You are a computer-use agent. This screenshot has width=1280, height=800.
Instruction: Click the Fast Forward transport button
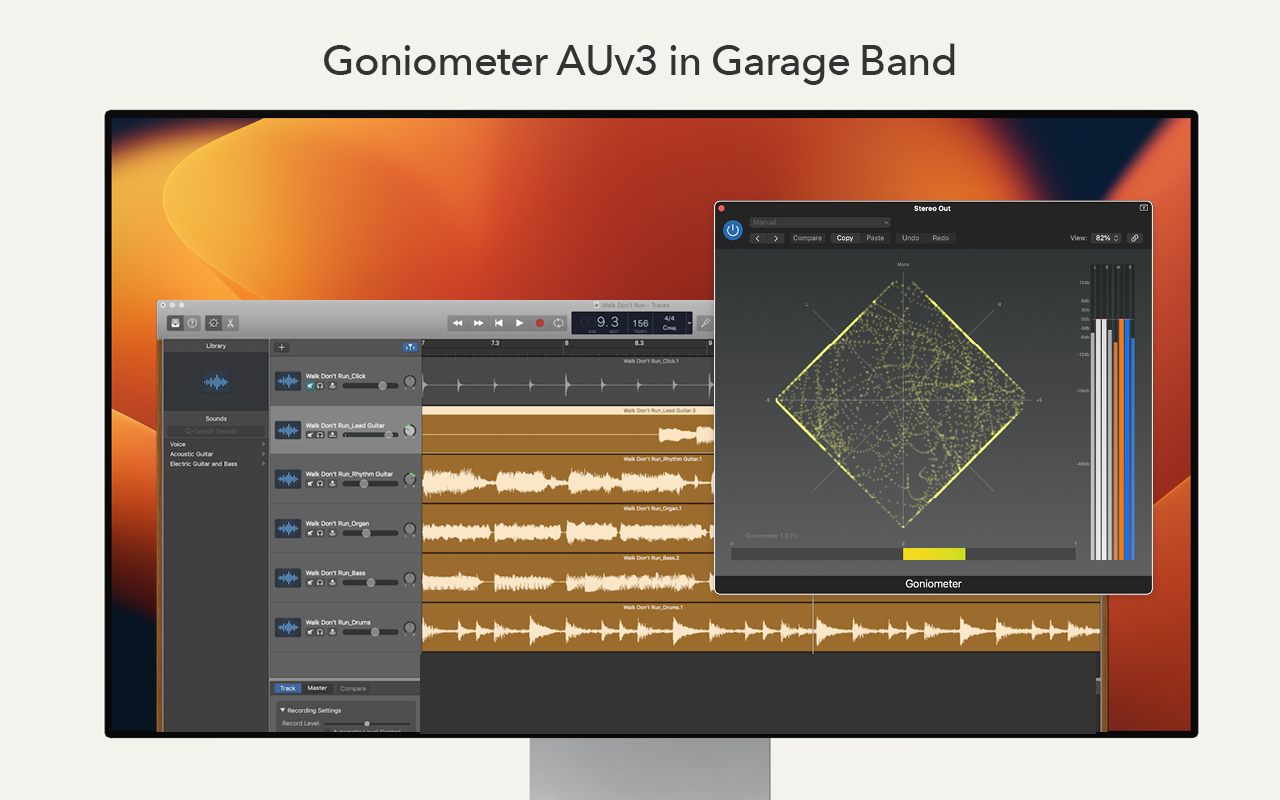coord(478,323)
